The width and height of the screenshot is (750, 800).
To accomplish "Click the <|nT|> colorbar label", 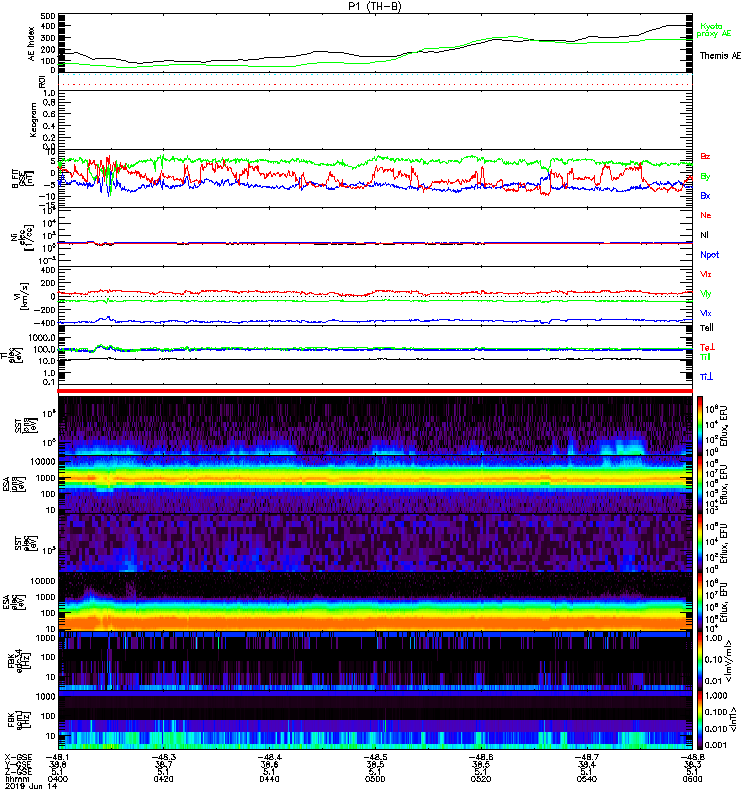I will (x=733, y=719).
